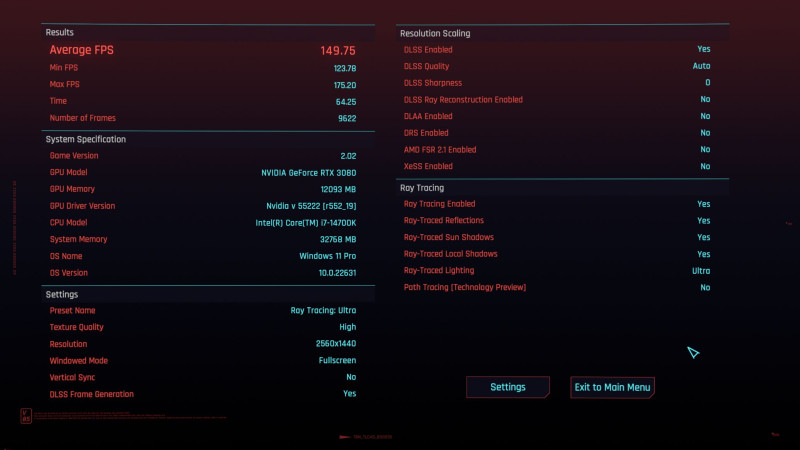Click the Resolution Scaling header

click(x=435, y=33)
